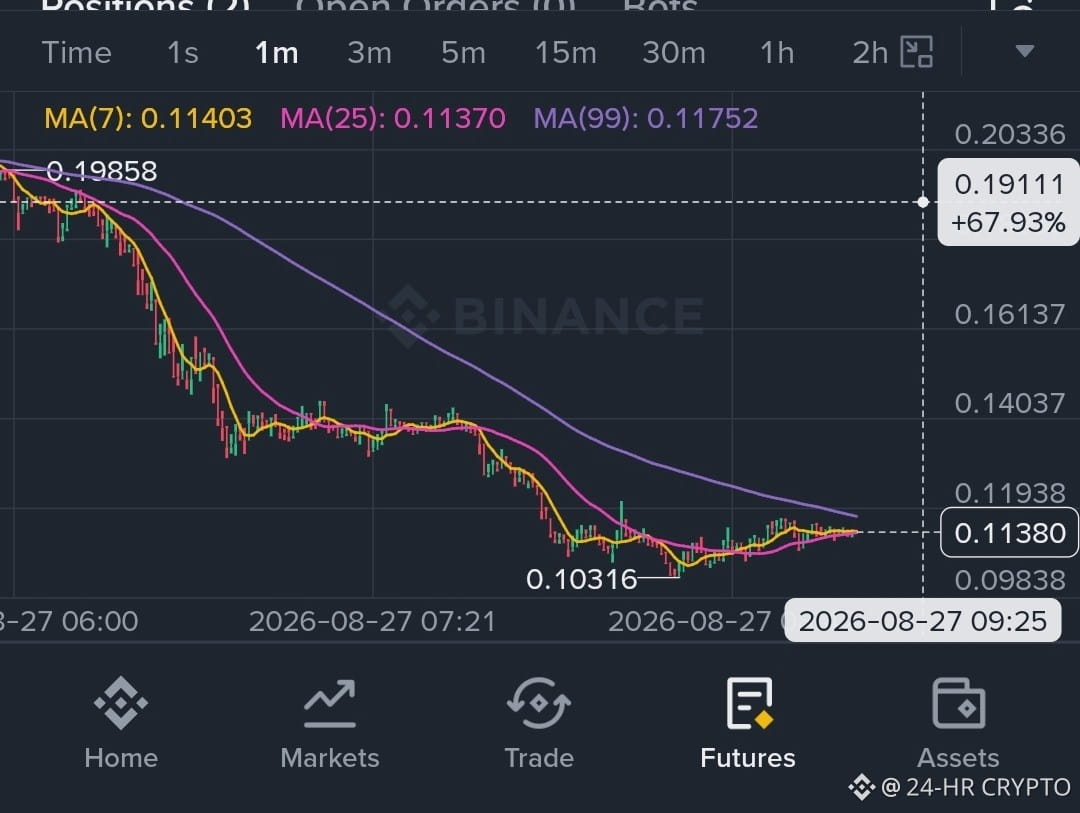Image resolution: width=1080 pixels, height=813 pixels.
Task: Tap the 0.09838 price axis label
Action: point(1010,580)
